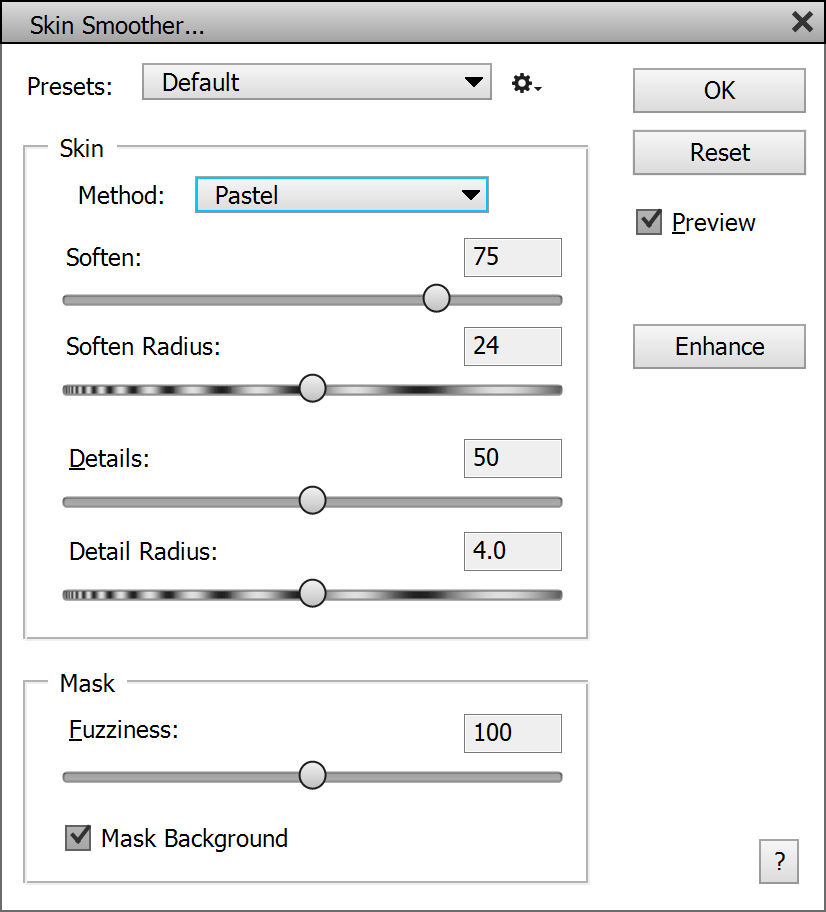Screen dimensions: 826x912
Task: Open the presets gear settings menu
Action: pyautogui.click(x=526, y=84)
